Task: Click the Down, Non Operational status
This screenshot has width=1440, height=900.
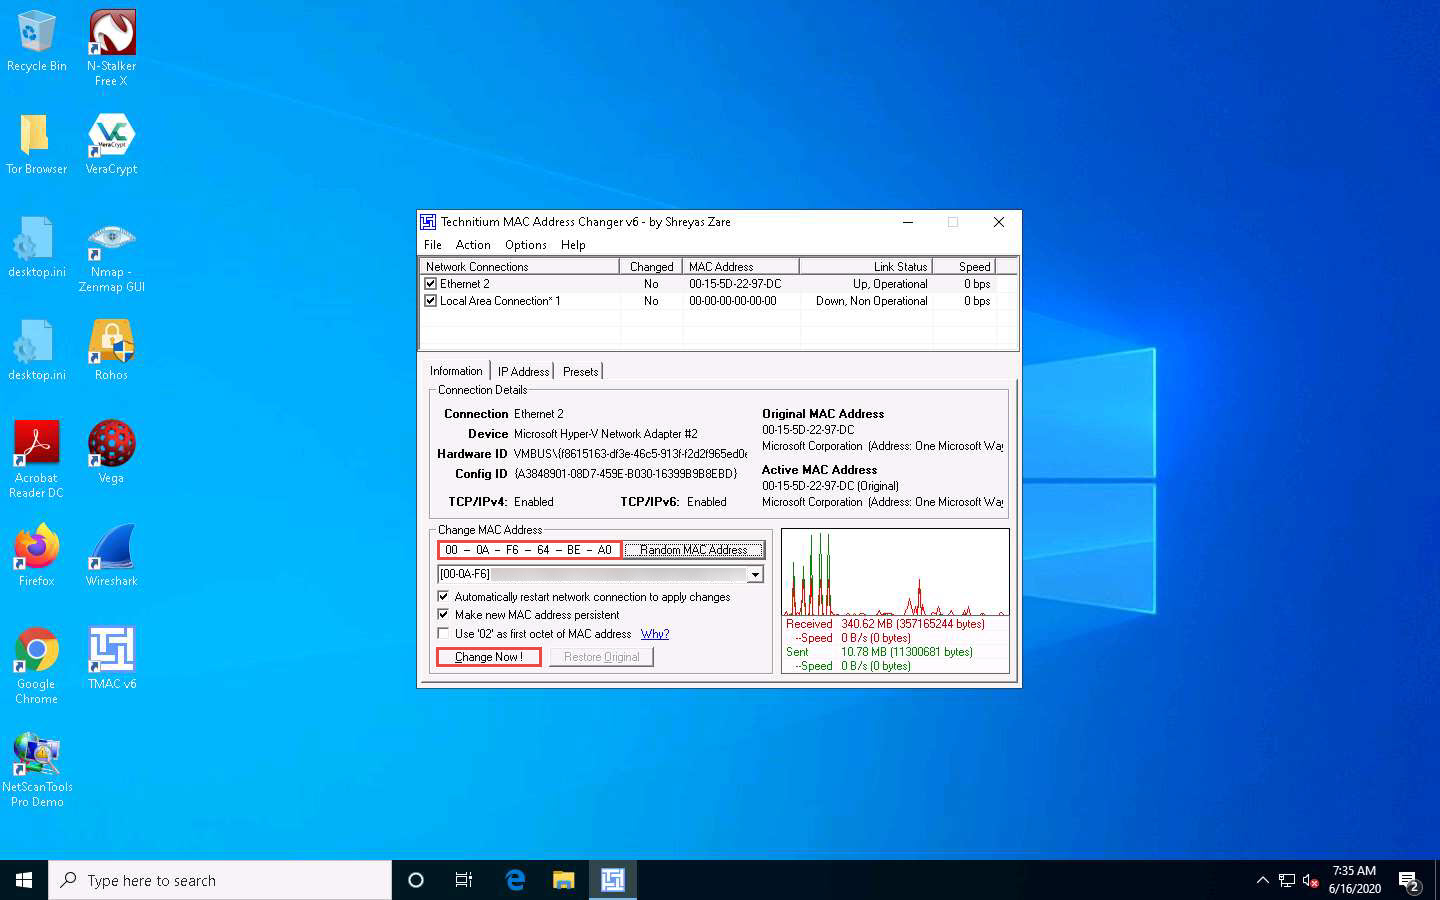Action: [872, 301]
